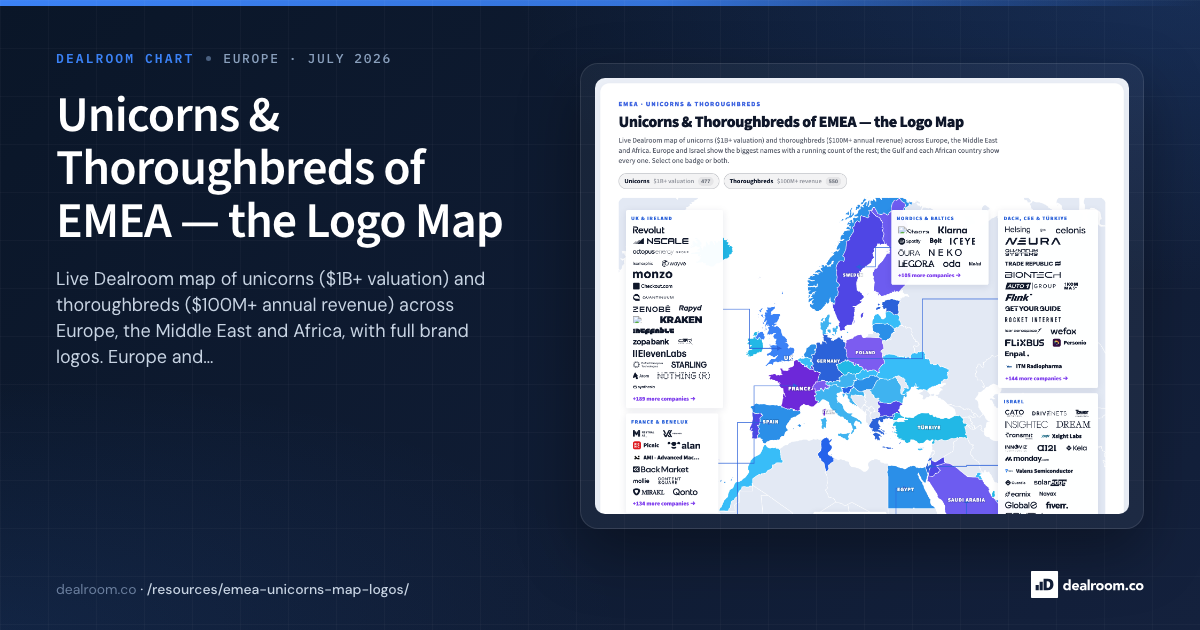Click the GET YOUR GUIDE logo
The image size is (1200, 630).
pos(1033,308)
